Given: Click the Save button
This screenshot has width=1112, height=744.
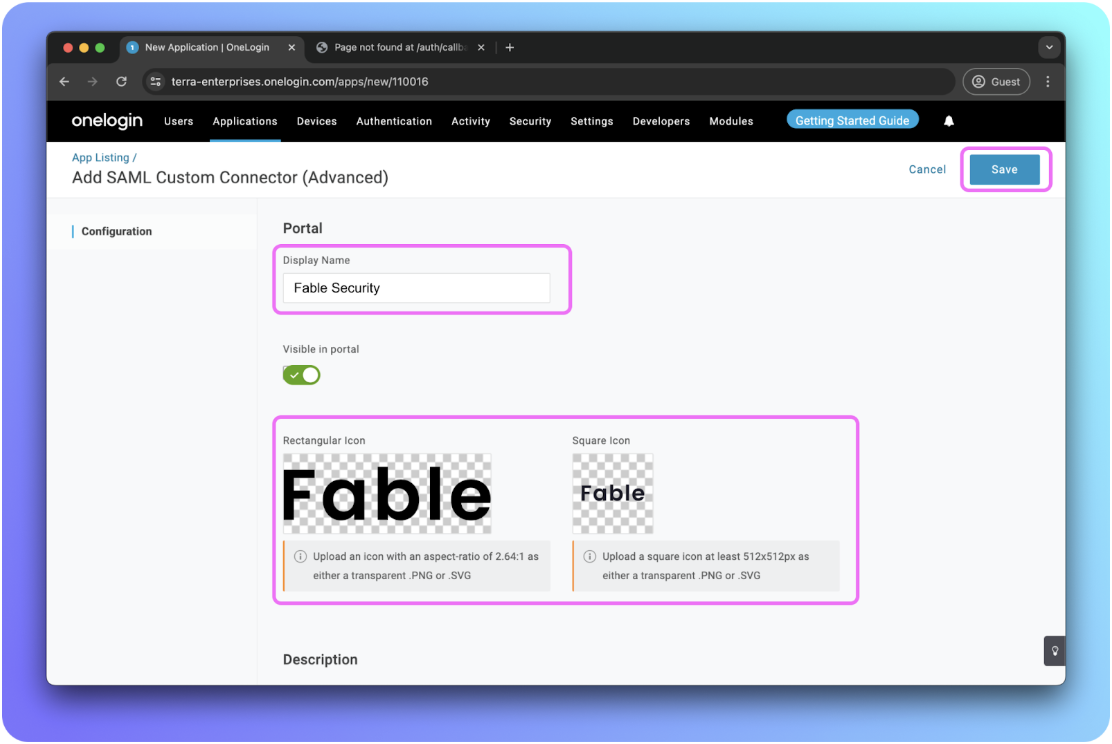Looking at the screenshot, I should point(1004,170).
